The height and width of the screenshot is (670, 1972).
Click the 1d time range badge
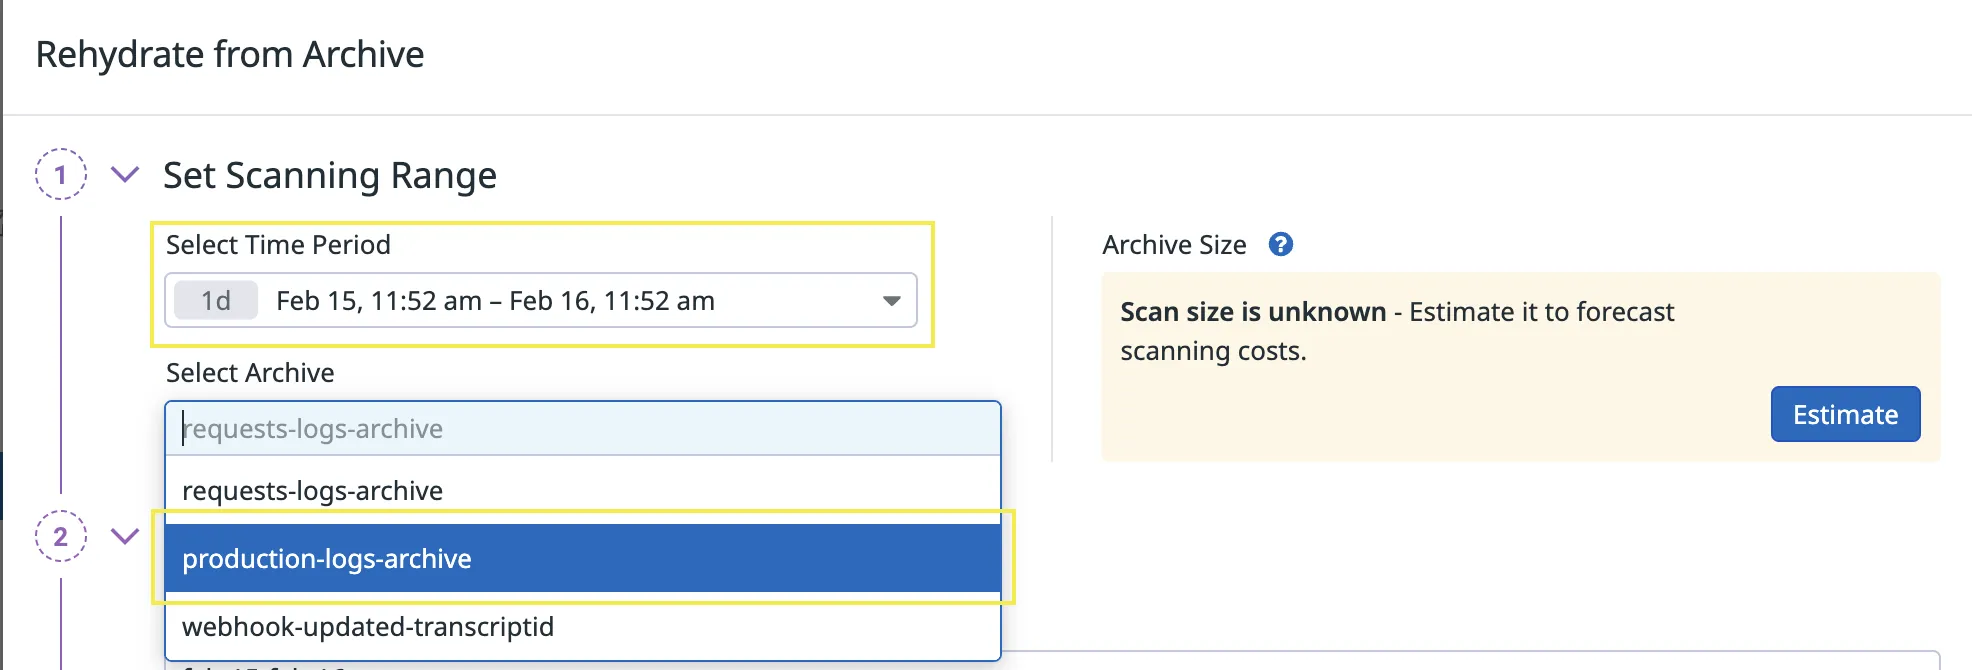click(x=216, y=301)
